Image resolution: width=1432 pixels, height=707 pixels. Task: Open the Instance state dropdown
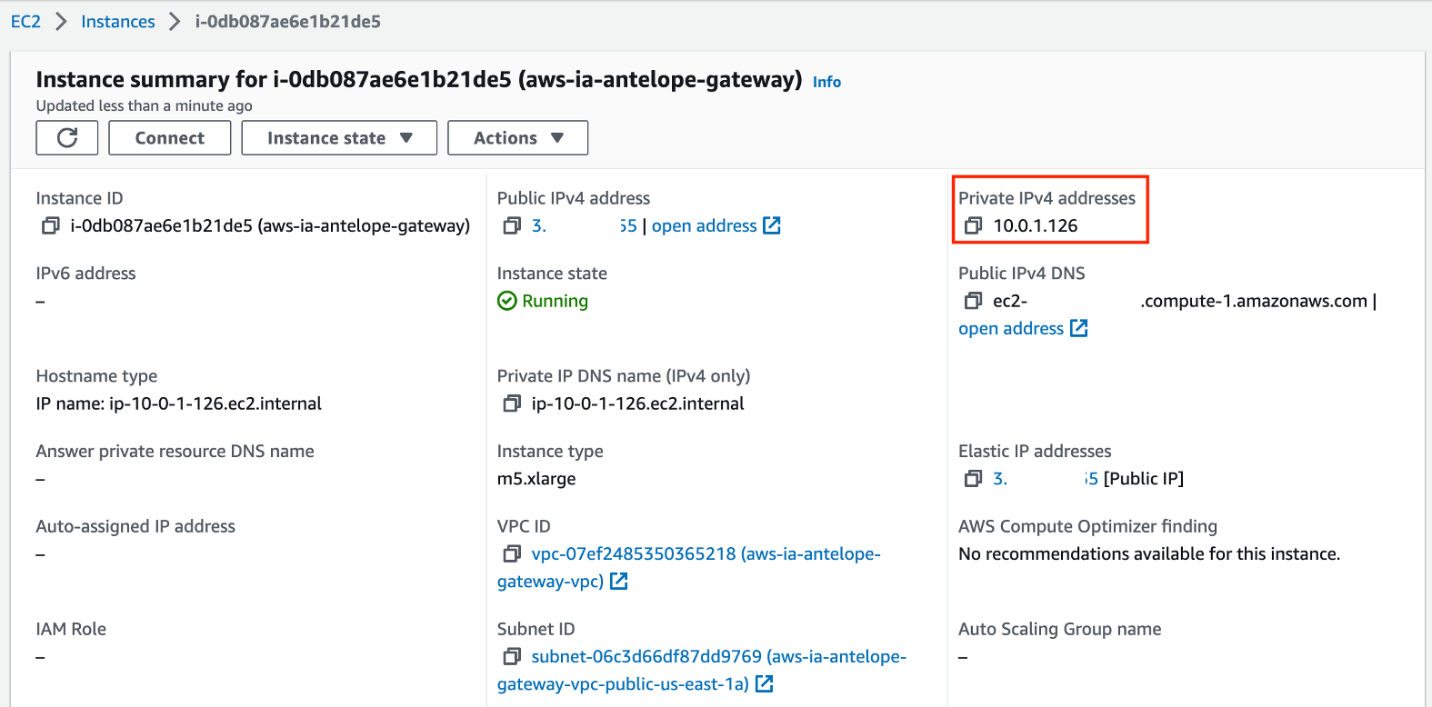pos(339,137)
